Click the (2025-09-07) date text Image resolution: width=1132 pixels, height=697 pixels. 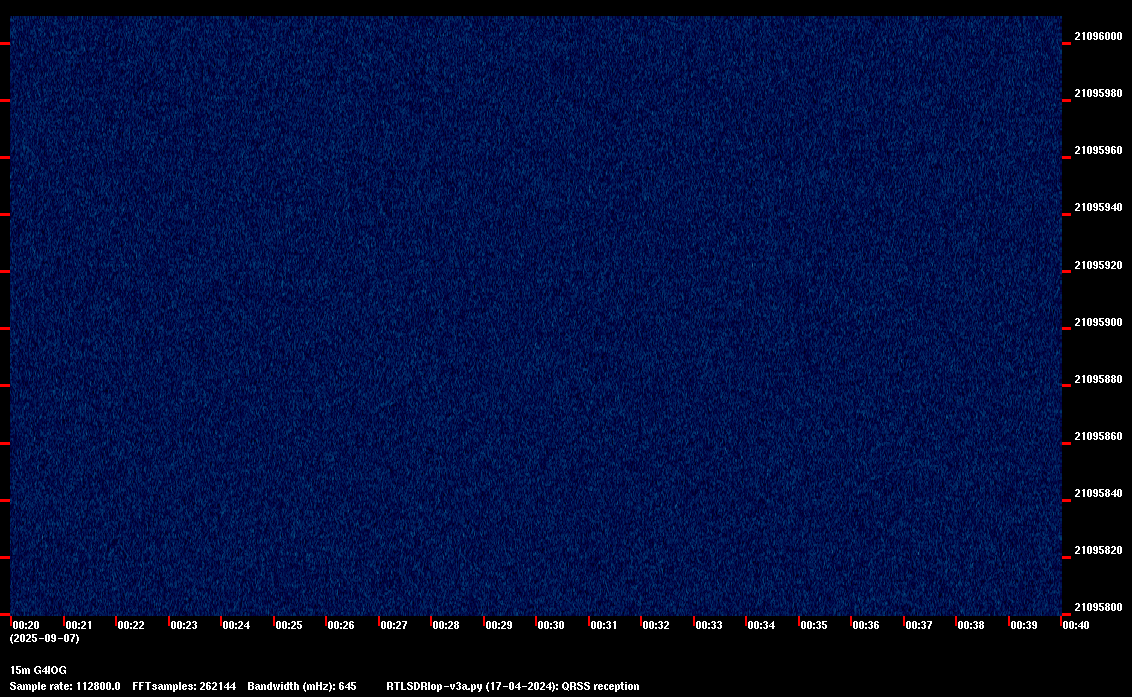coord(45,638)
